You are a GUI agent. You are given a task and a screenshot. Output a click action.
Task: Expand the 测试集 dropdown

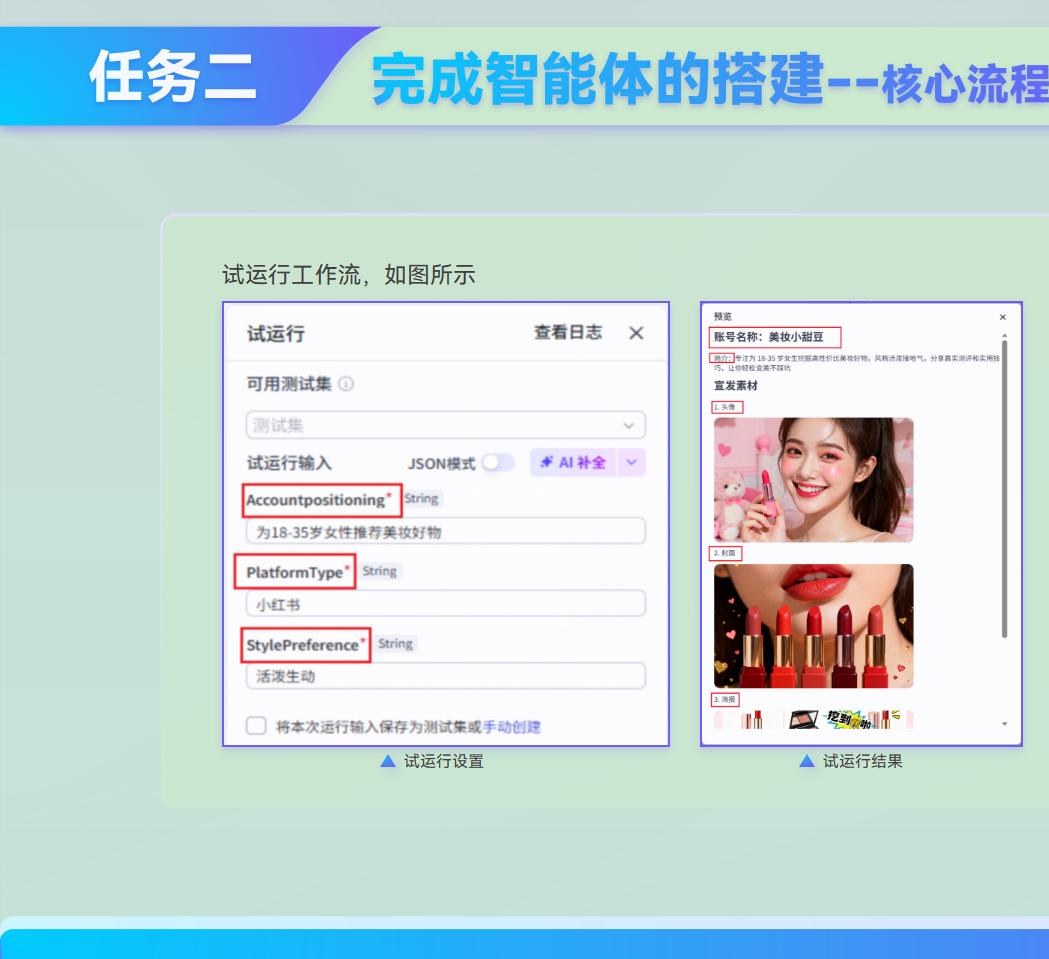pos(446,425)
